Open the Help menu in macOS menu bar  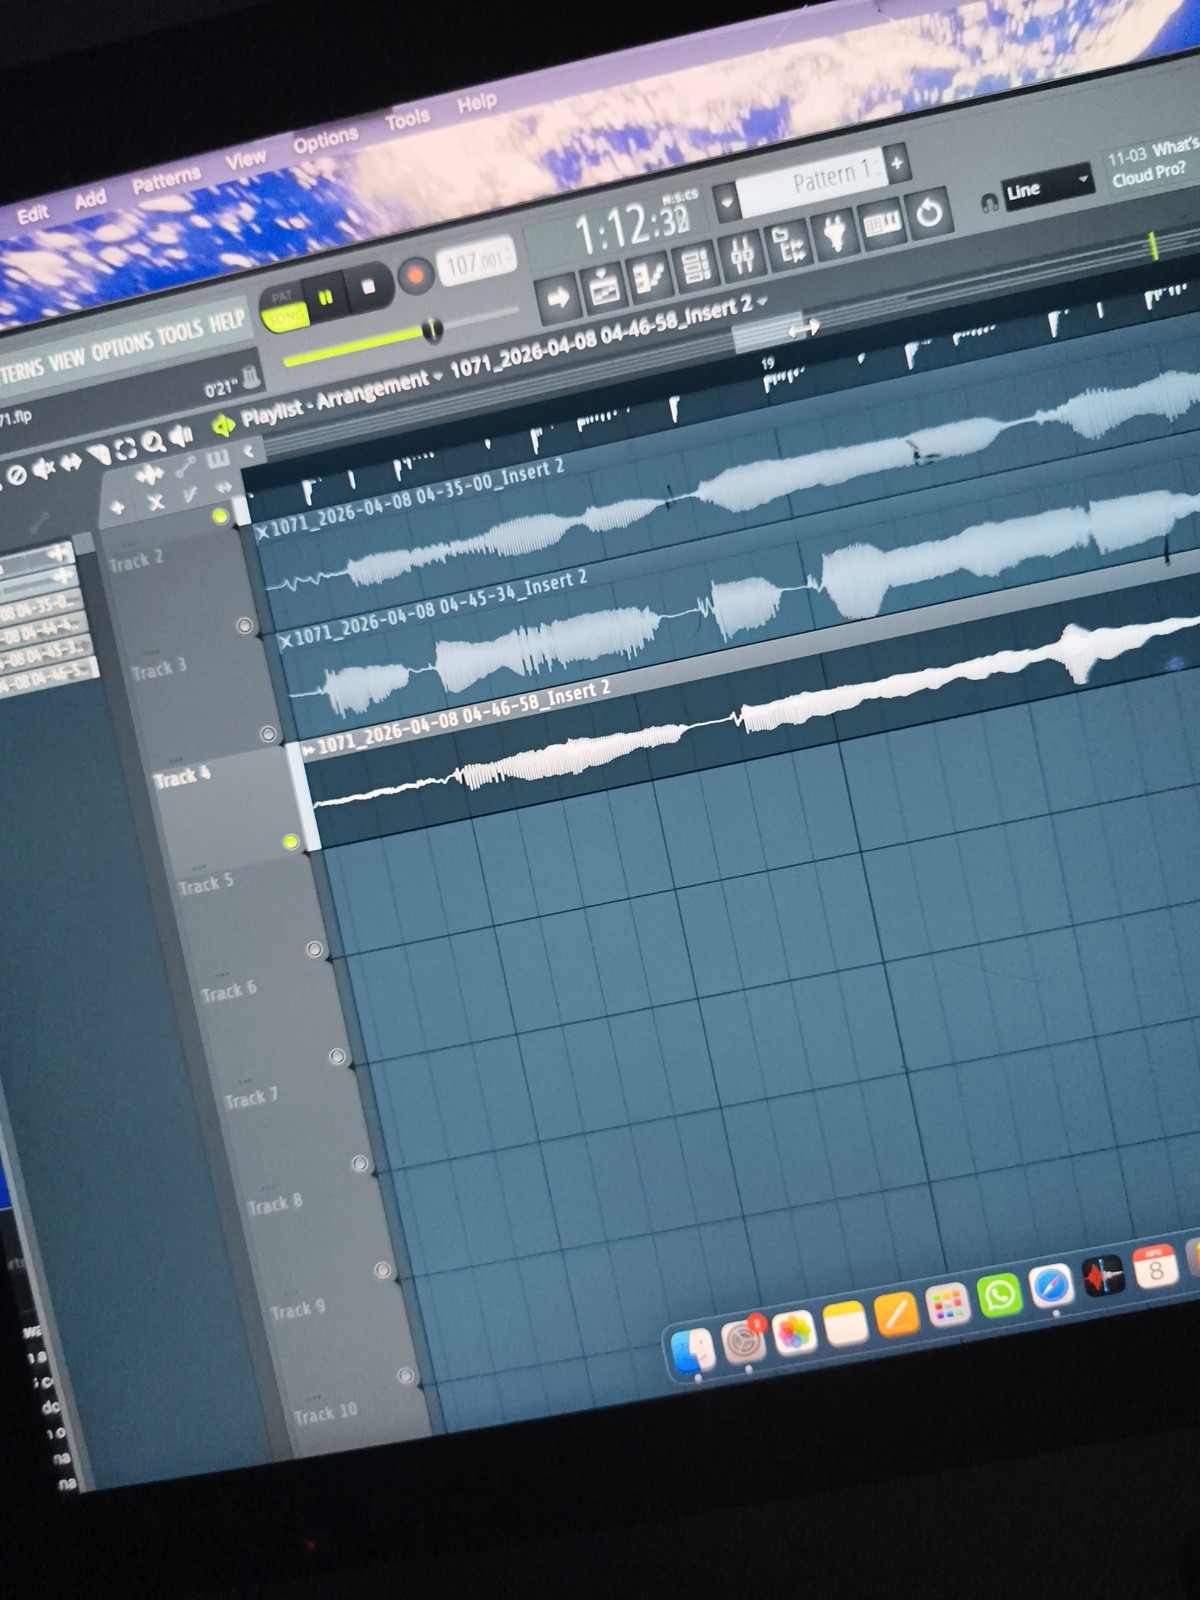pyautogui.click(x=476, y=103)
